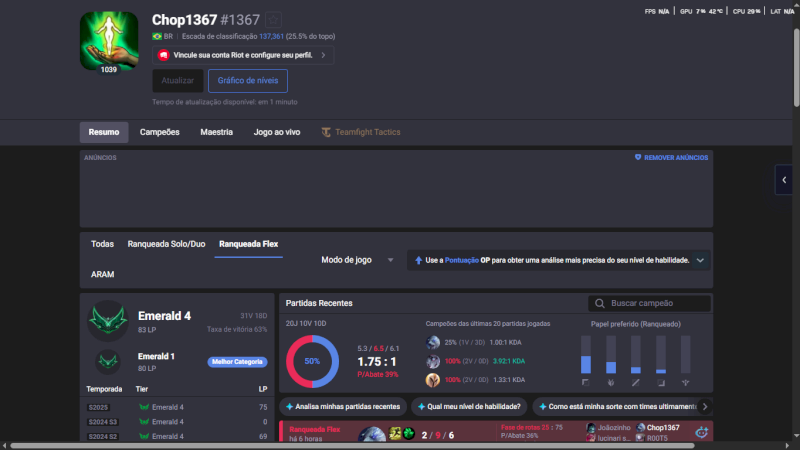The image size is (800, 450).
Task: Click the favorite star next to Chop1367
Action: click(x=273, y=20)
